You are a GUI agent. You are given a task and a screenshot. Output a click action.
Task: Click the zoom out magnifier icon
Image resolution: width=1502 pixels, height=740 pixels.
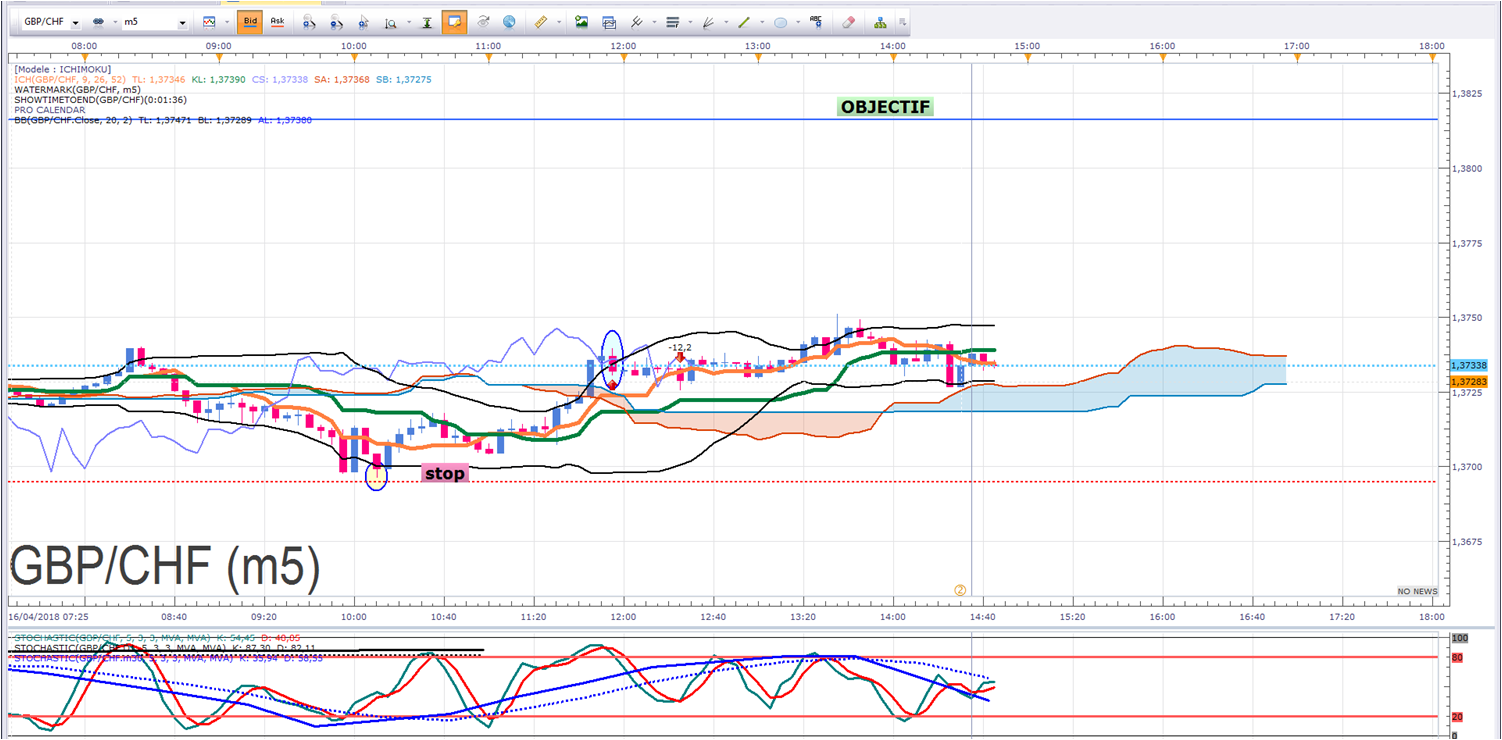click(336, 22)
